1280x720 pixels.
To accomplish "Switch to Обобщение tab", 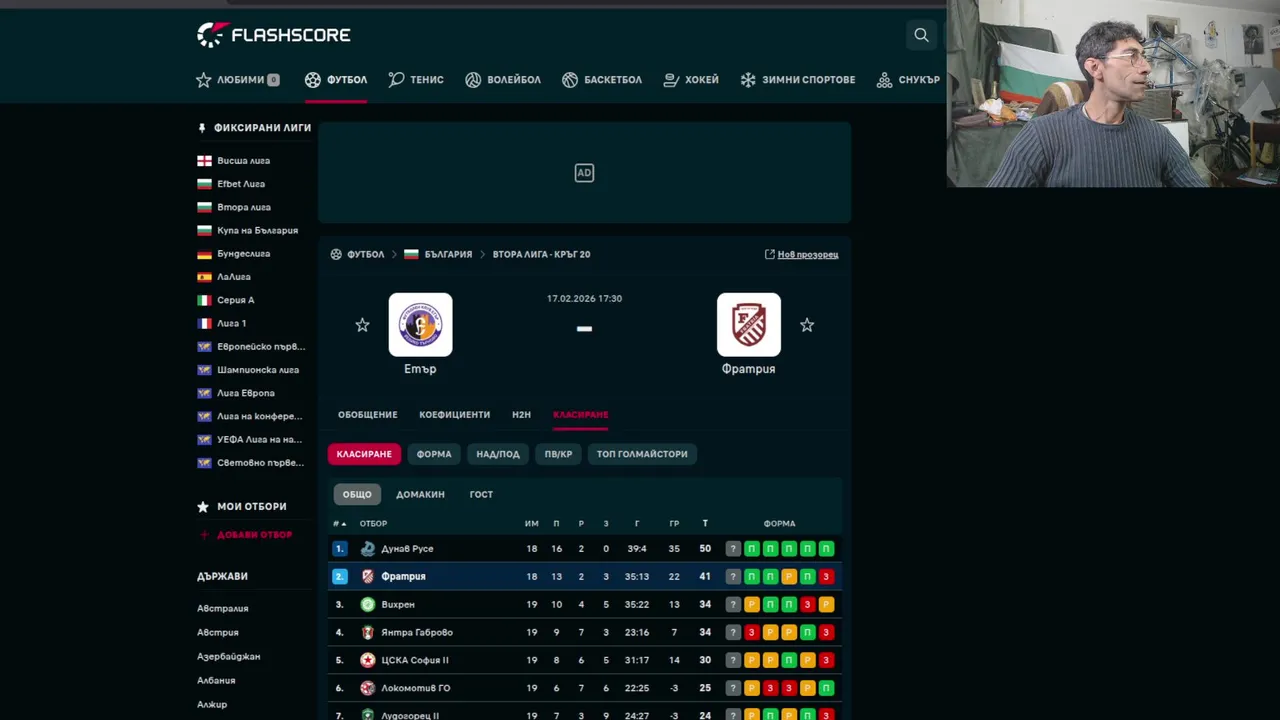I will coord(367,414).
